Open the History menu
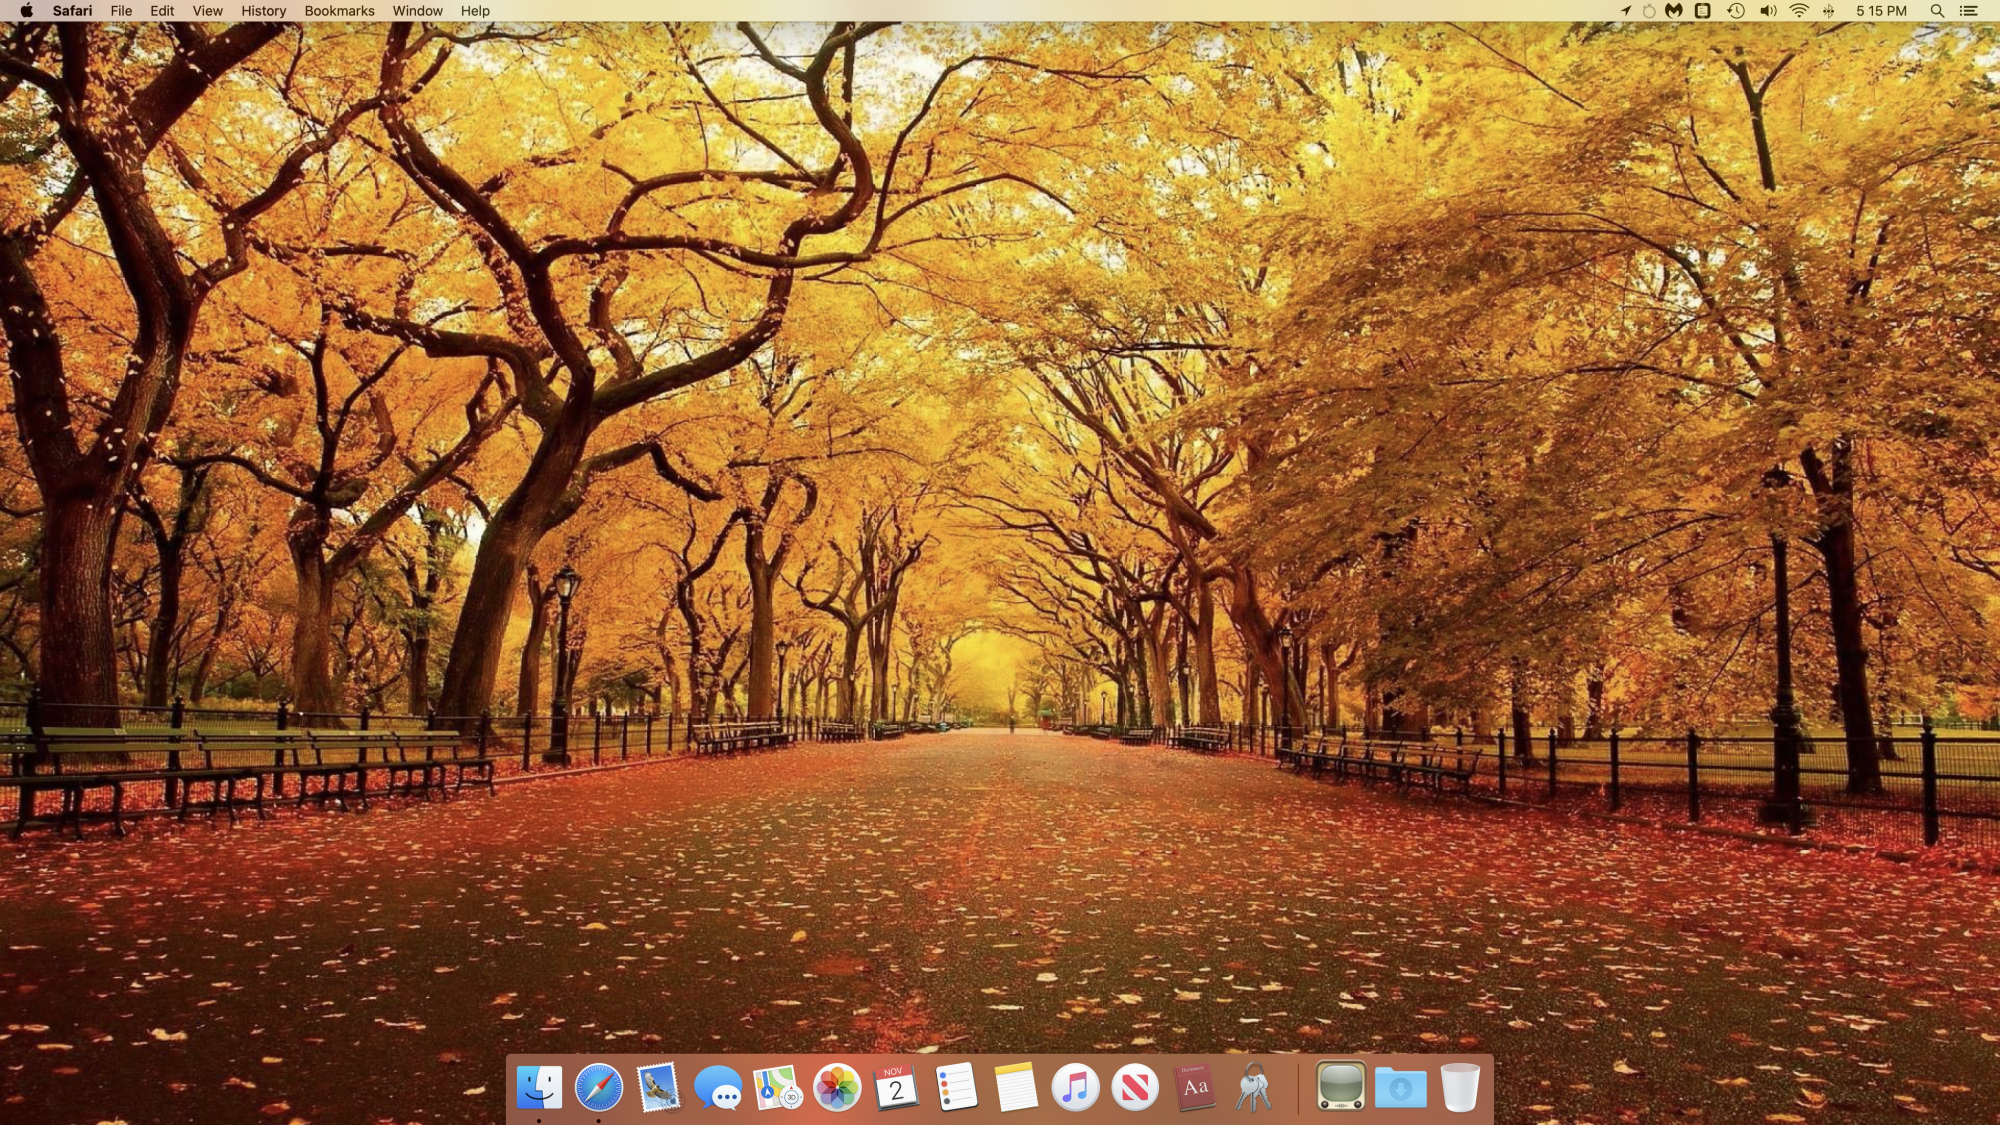Image resolution: width=2000 pixels, height=1125 pixels. [x=263, y=11]
